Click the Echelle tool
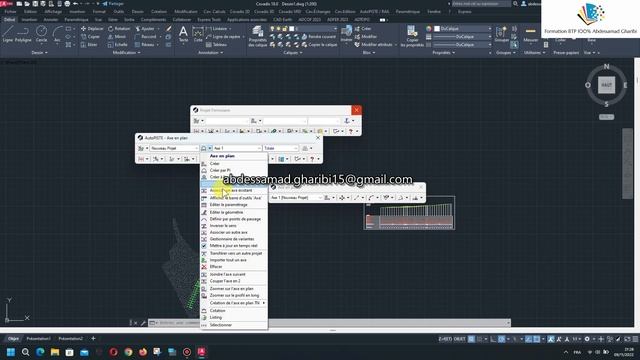This screenshot has width=640, height=360. click(x=118, y=44)
